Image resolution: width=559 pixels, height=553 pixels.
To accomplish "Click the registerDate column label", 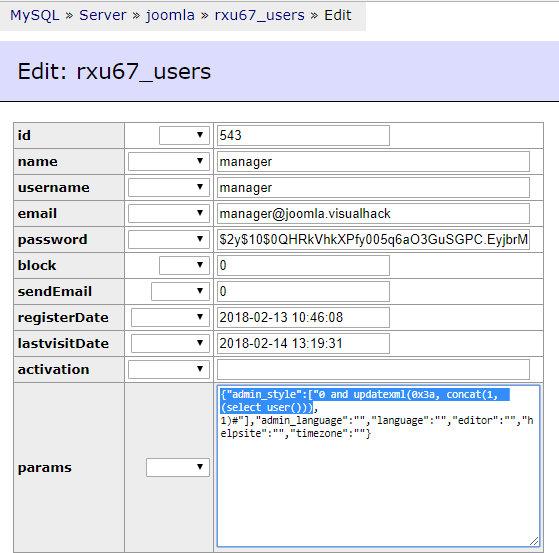I will point(63,317).
